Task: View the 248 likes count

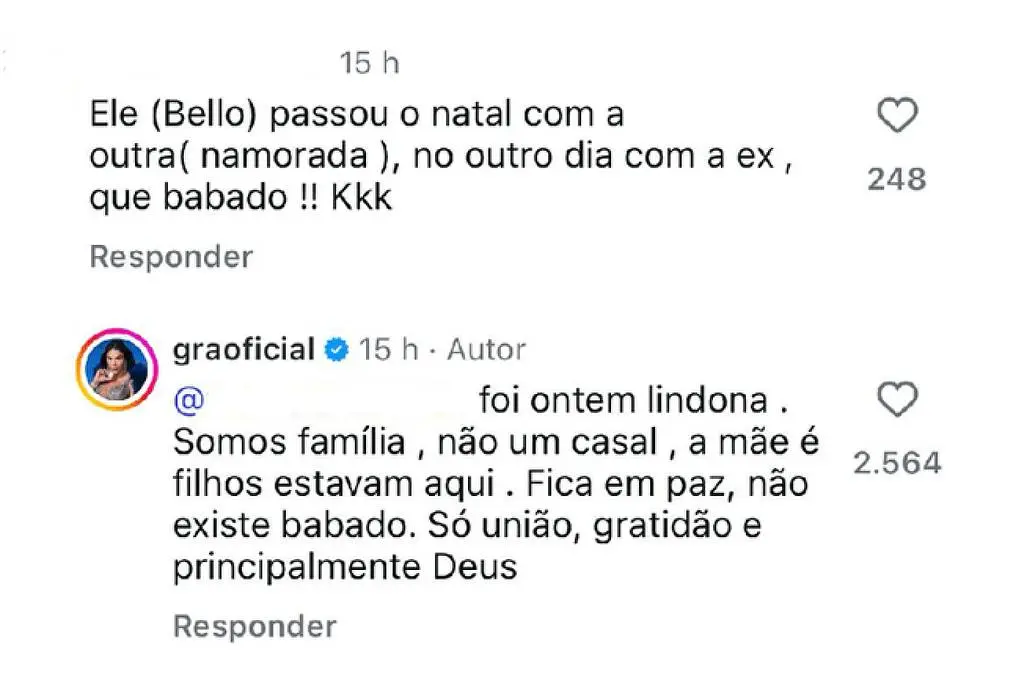Action: tap(897, 180)
